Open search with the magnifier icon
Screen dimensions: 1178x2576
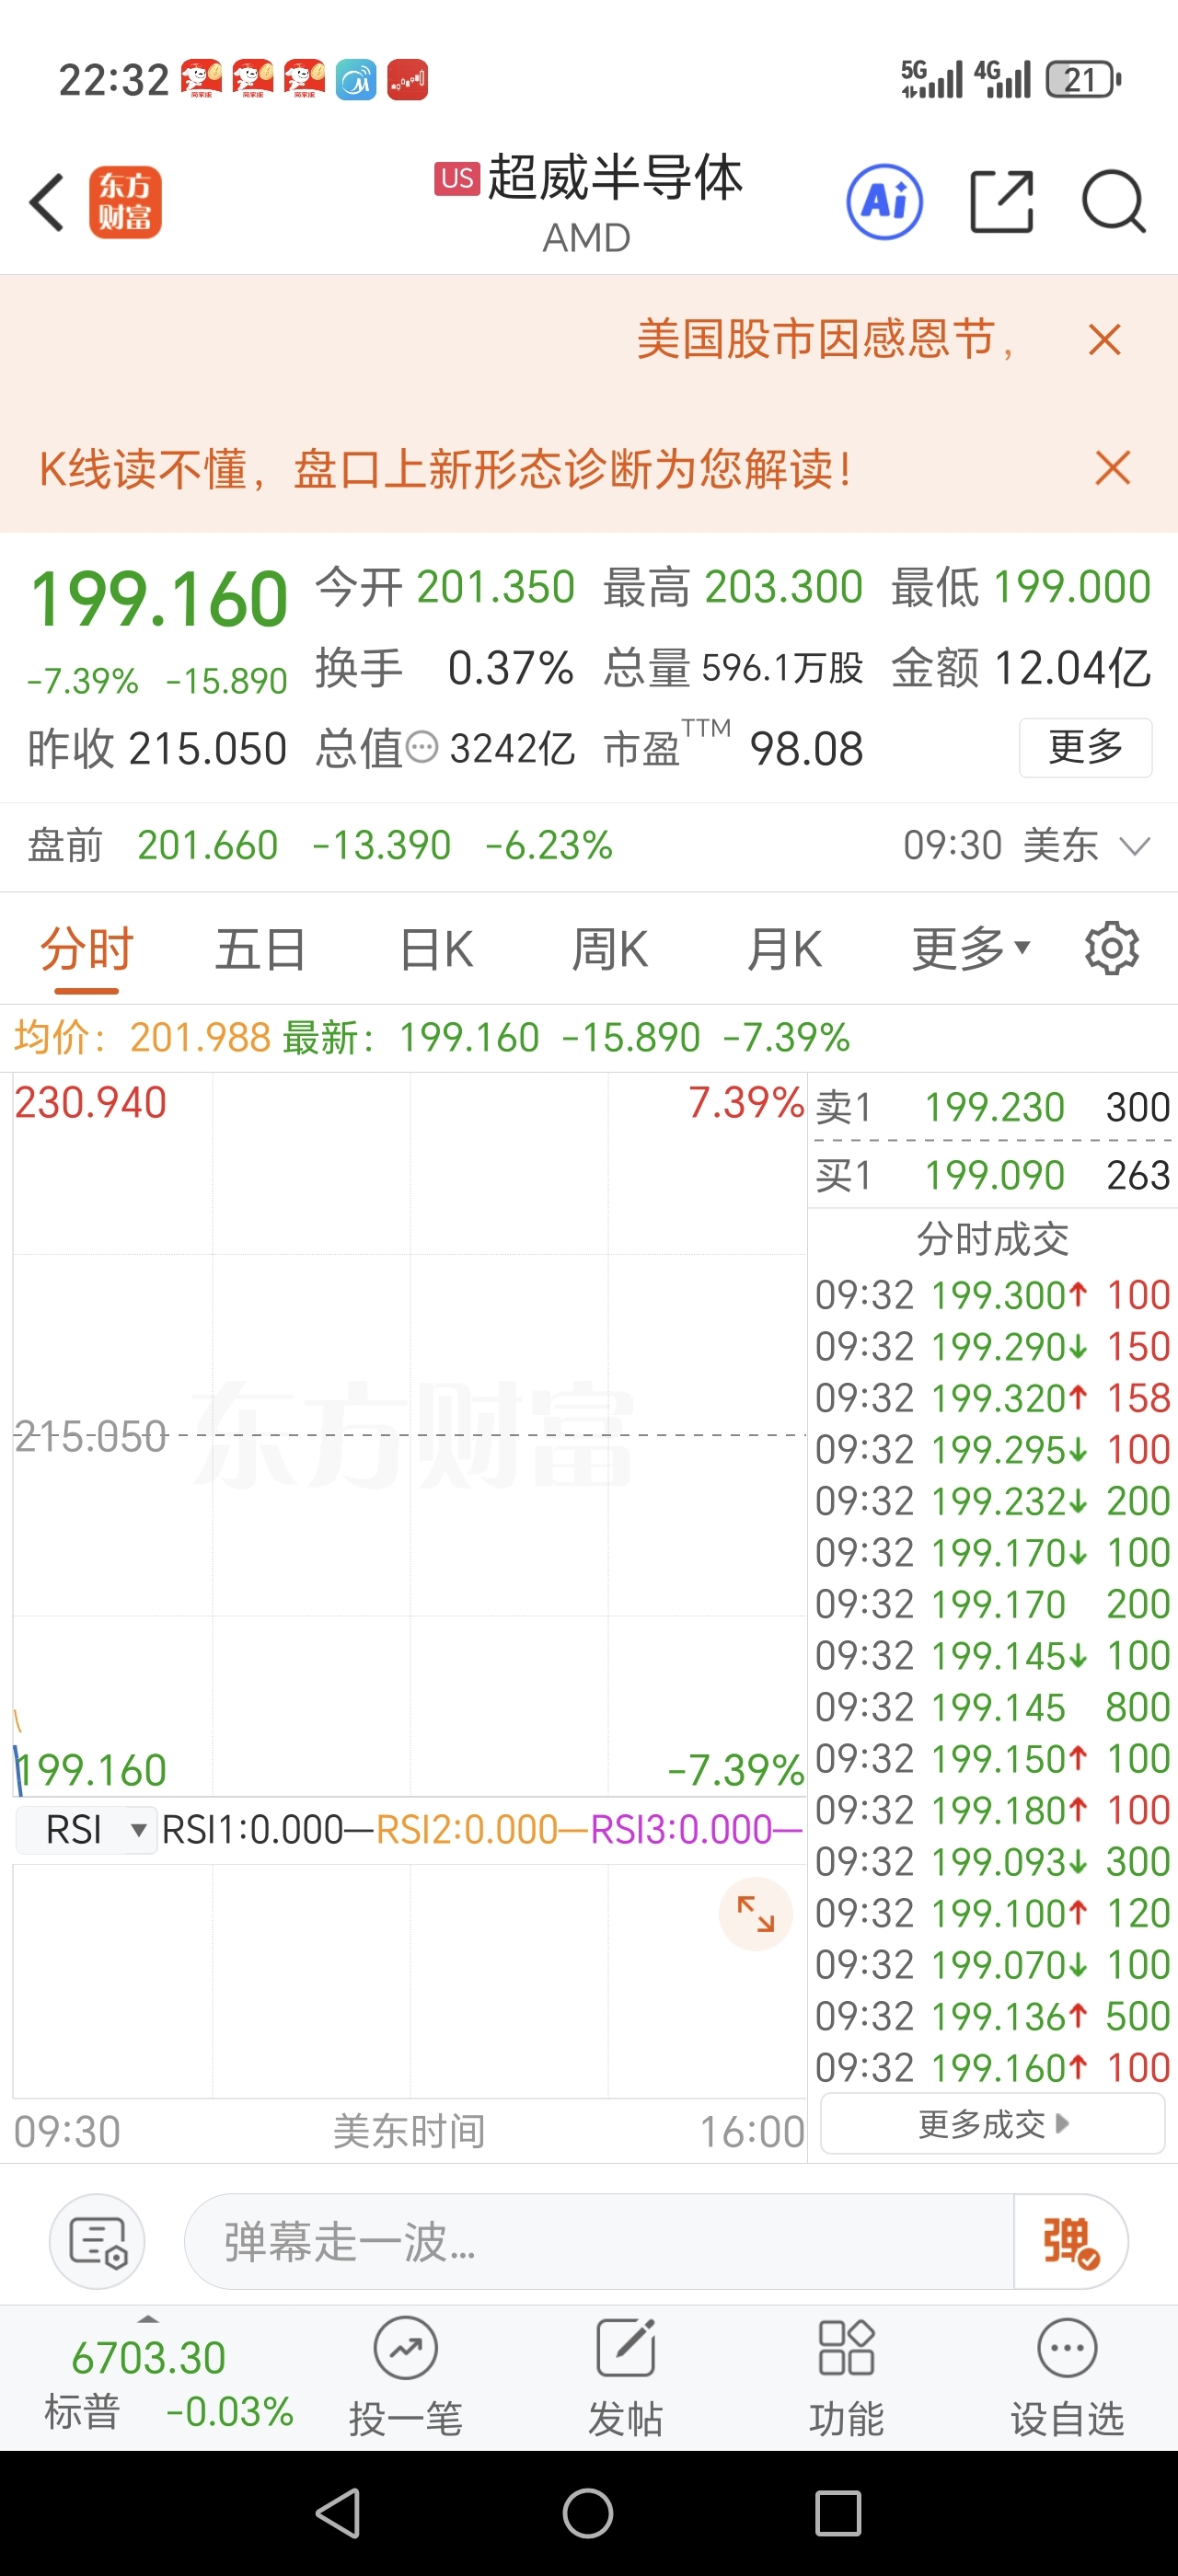click(1113, 202)
